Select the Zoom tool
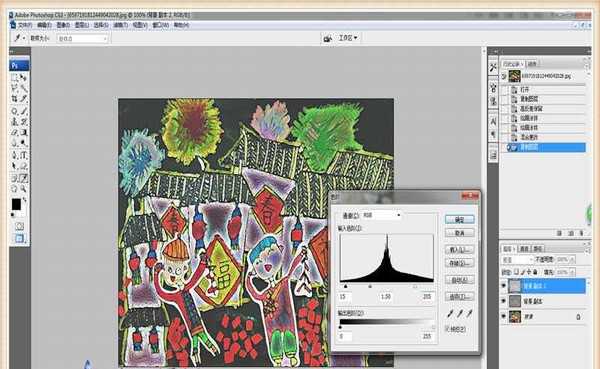The height and width of the screenshot is (369, 600). click(23, 189)
